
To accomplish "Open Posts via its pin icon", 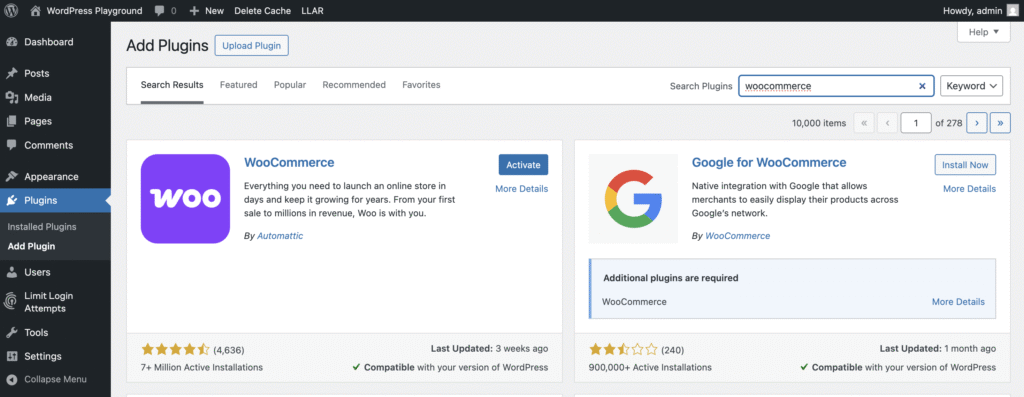I will 12,73.
